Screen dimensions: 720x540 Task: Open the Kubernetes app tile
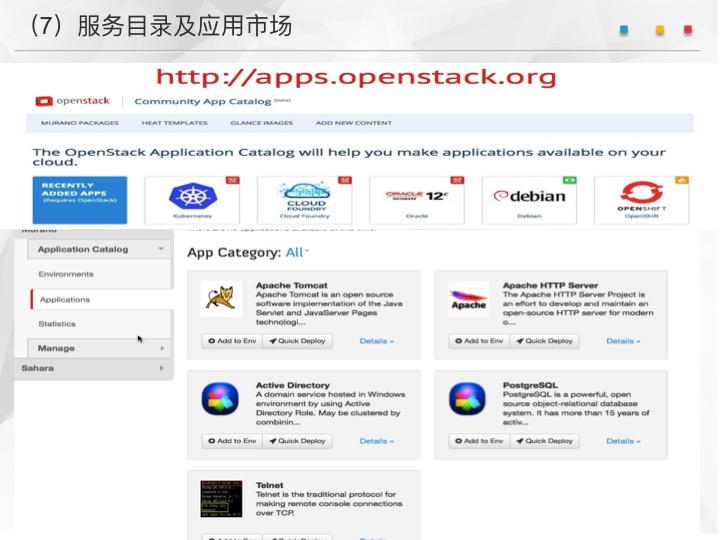[x=192, y=200]
